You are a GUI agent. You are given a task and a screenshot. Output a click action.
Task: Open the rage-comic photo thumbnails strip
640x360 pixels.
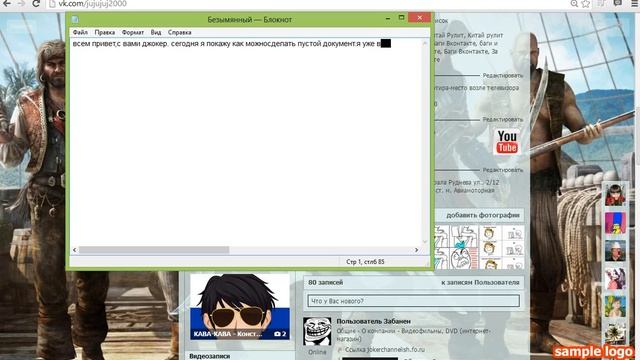click(x=480, y=247)
